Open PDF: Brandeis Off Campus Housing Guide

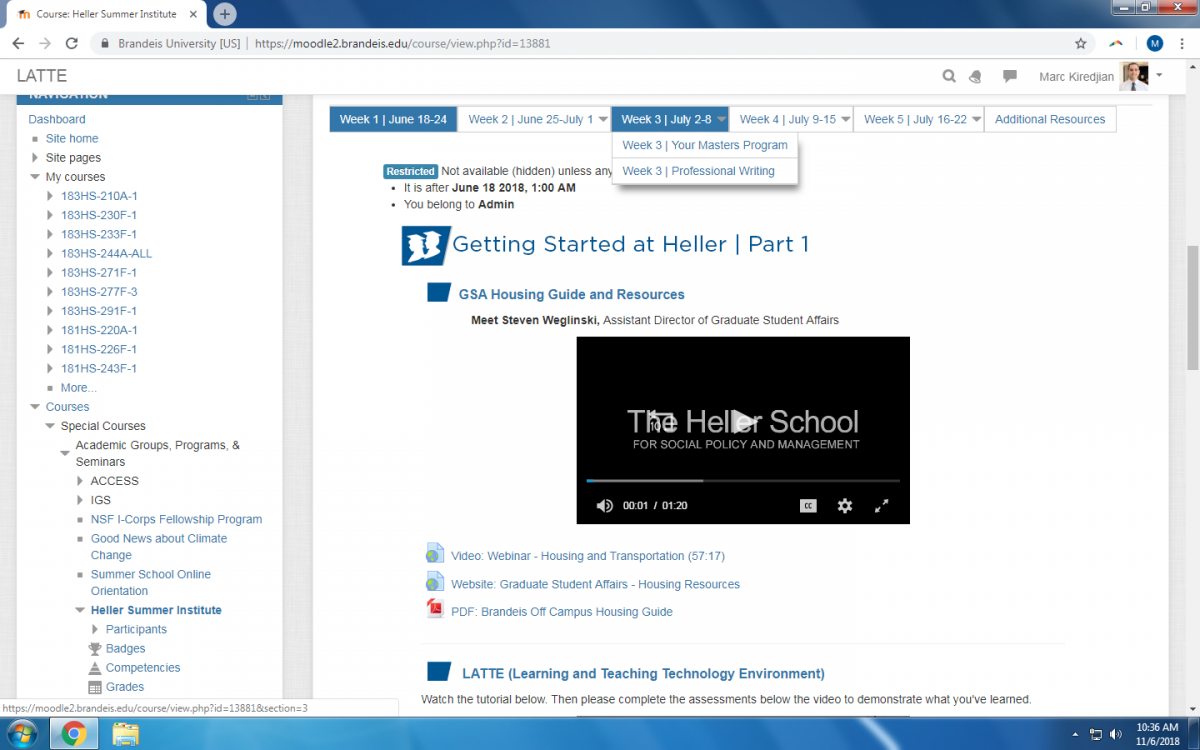[x=562, y=612]
